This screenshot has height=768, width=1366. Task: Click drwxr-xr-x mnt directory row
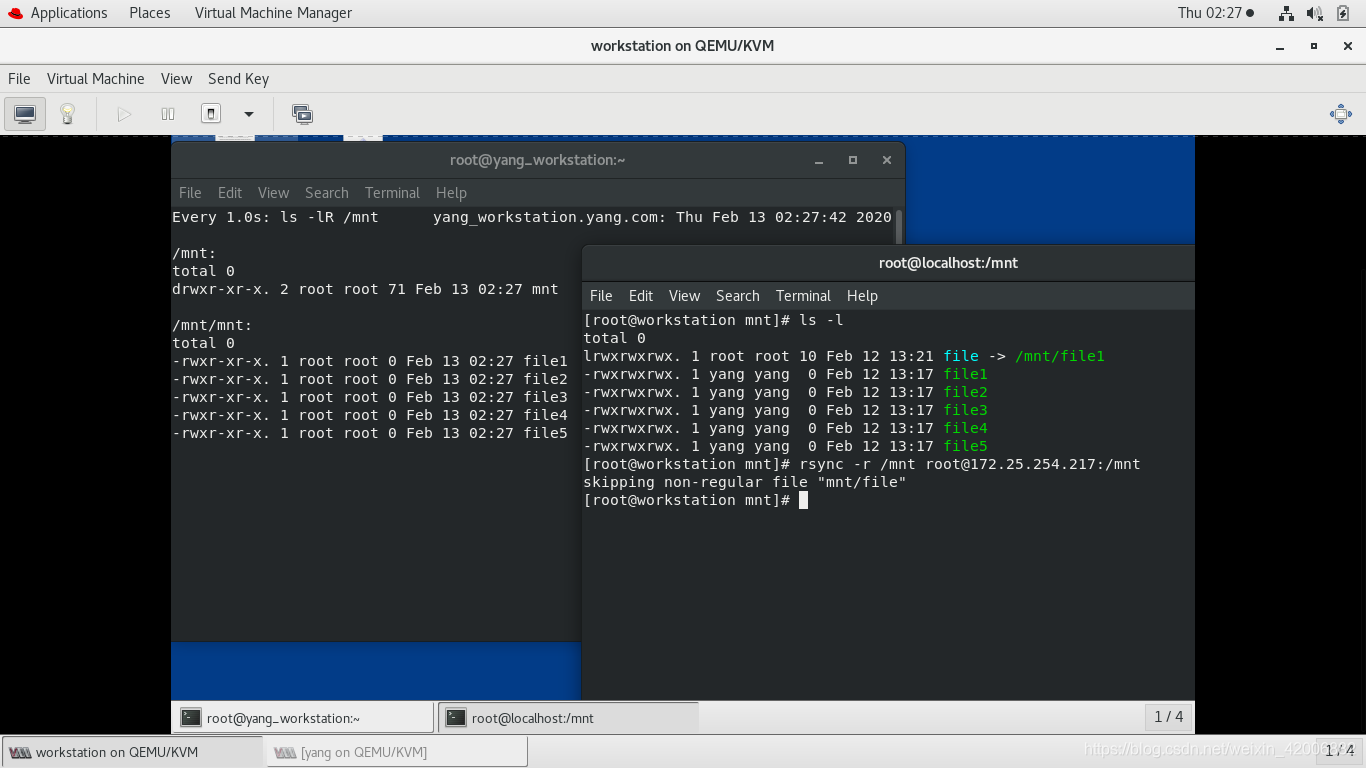tap(365, 289)
